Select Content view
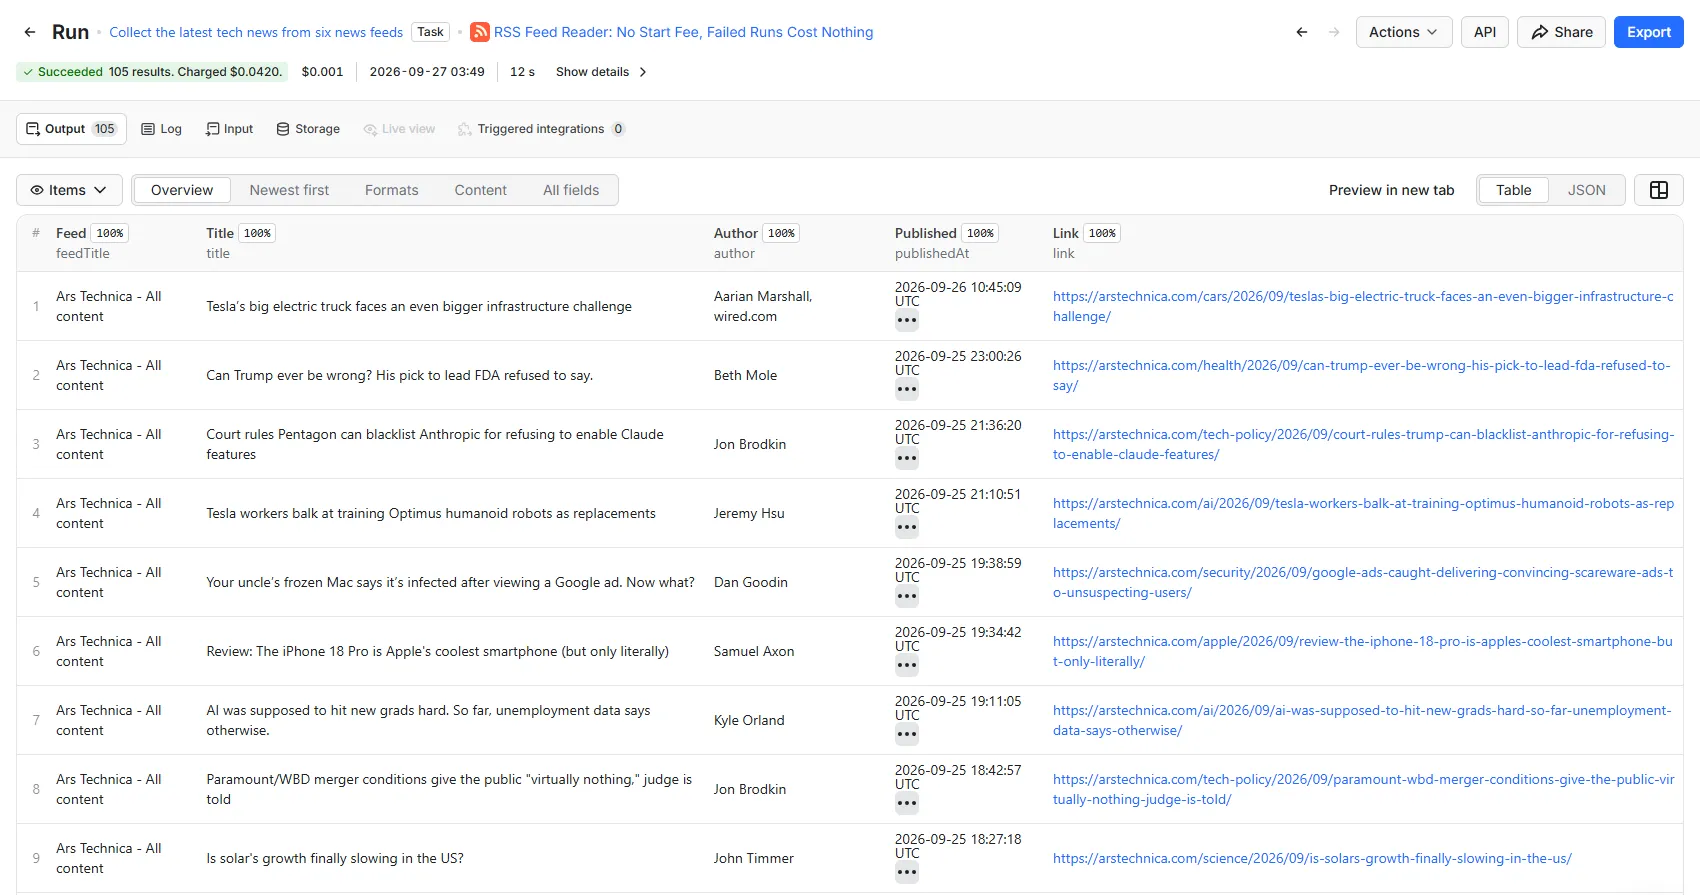The width and height of the screenshot is (1700, 895). coord(481,190)
